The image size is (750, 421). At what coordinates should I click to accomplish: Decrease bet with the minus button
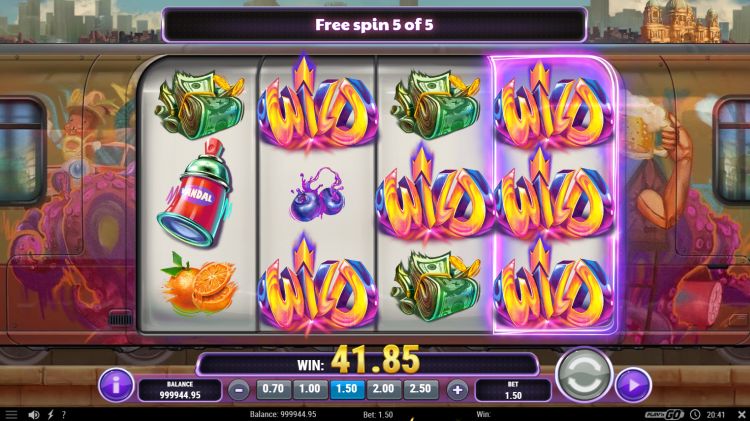pos(239,390)
